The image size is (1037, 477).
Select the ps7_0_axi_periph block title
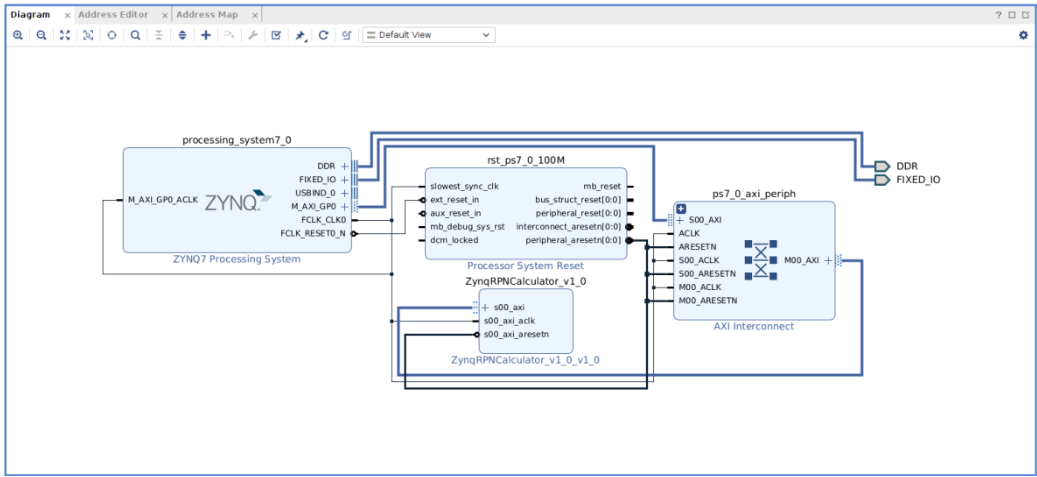pos(754,194)
